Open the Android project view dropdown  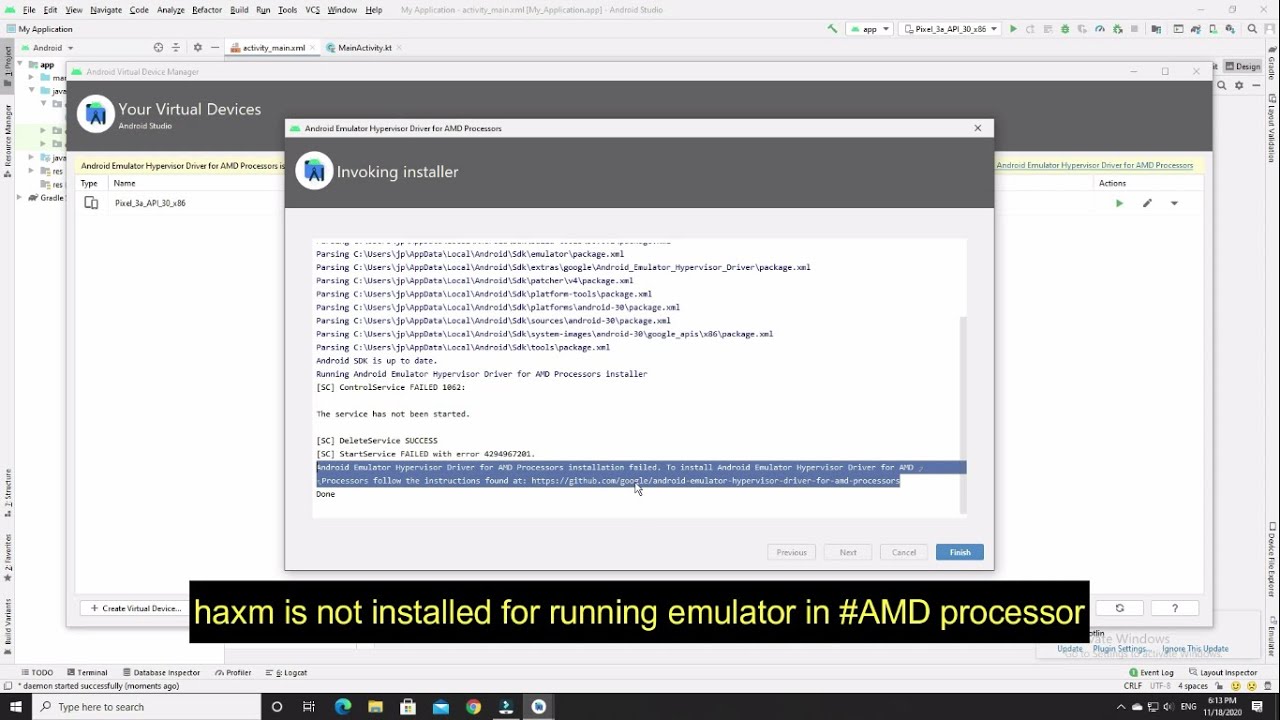(47, 47)
